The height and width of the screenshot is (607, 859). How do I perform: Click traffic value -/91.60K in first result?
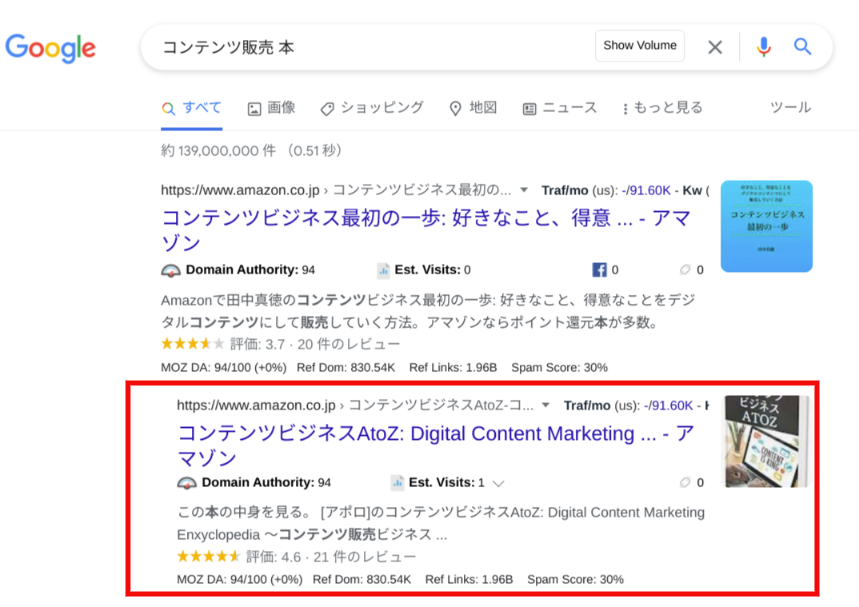point(646,190)
